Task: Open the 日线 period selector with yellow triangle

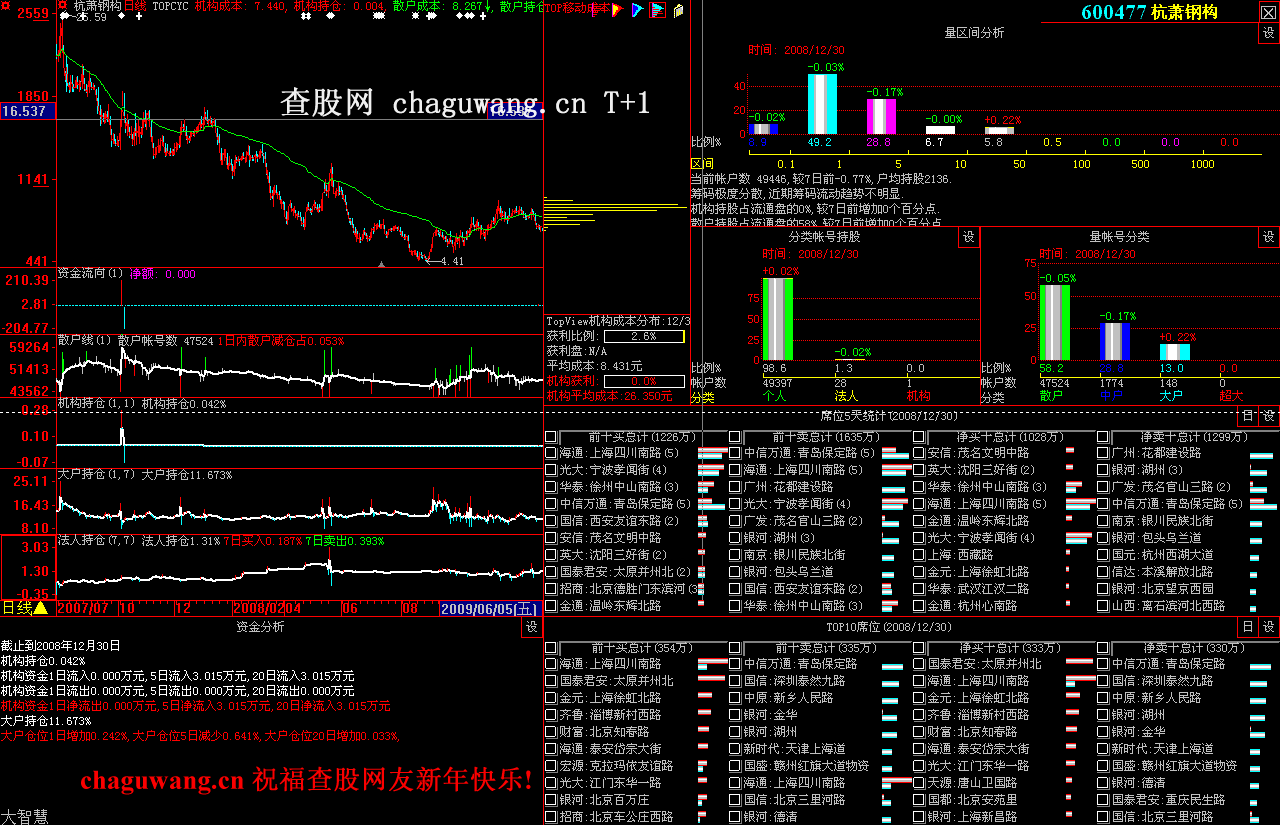Action: 41,608
